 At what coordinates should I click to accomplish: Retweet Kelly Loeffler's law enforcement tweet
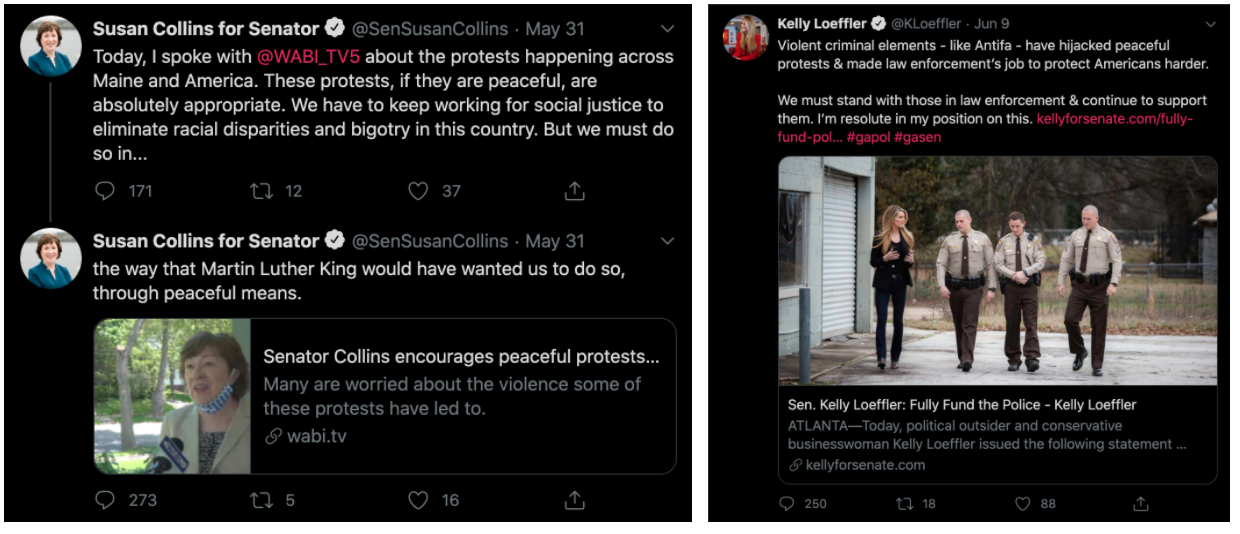click(x=904, y=503)
